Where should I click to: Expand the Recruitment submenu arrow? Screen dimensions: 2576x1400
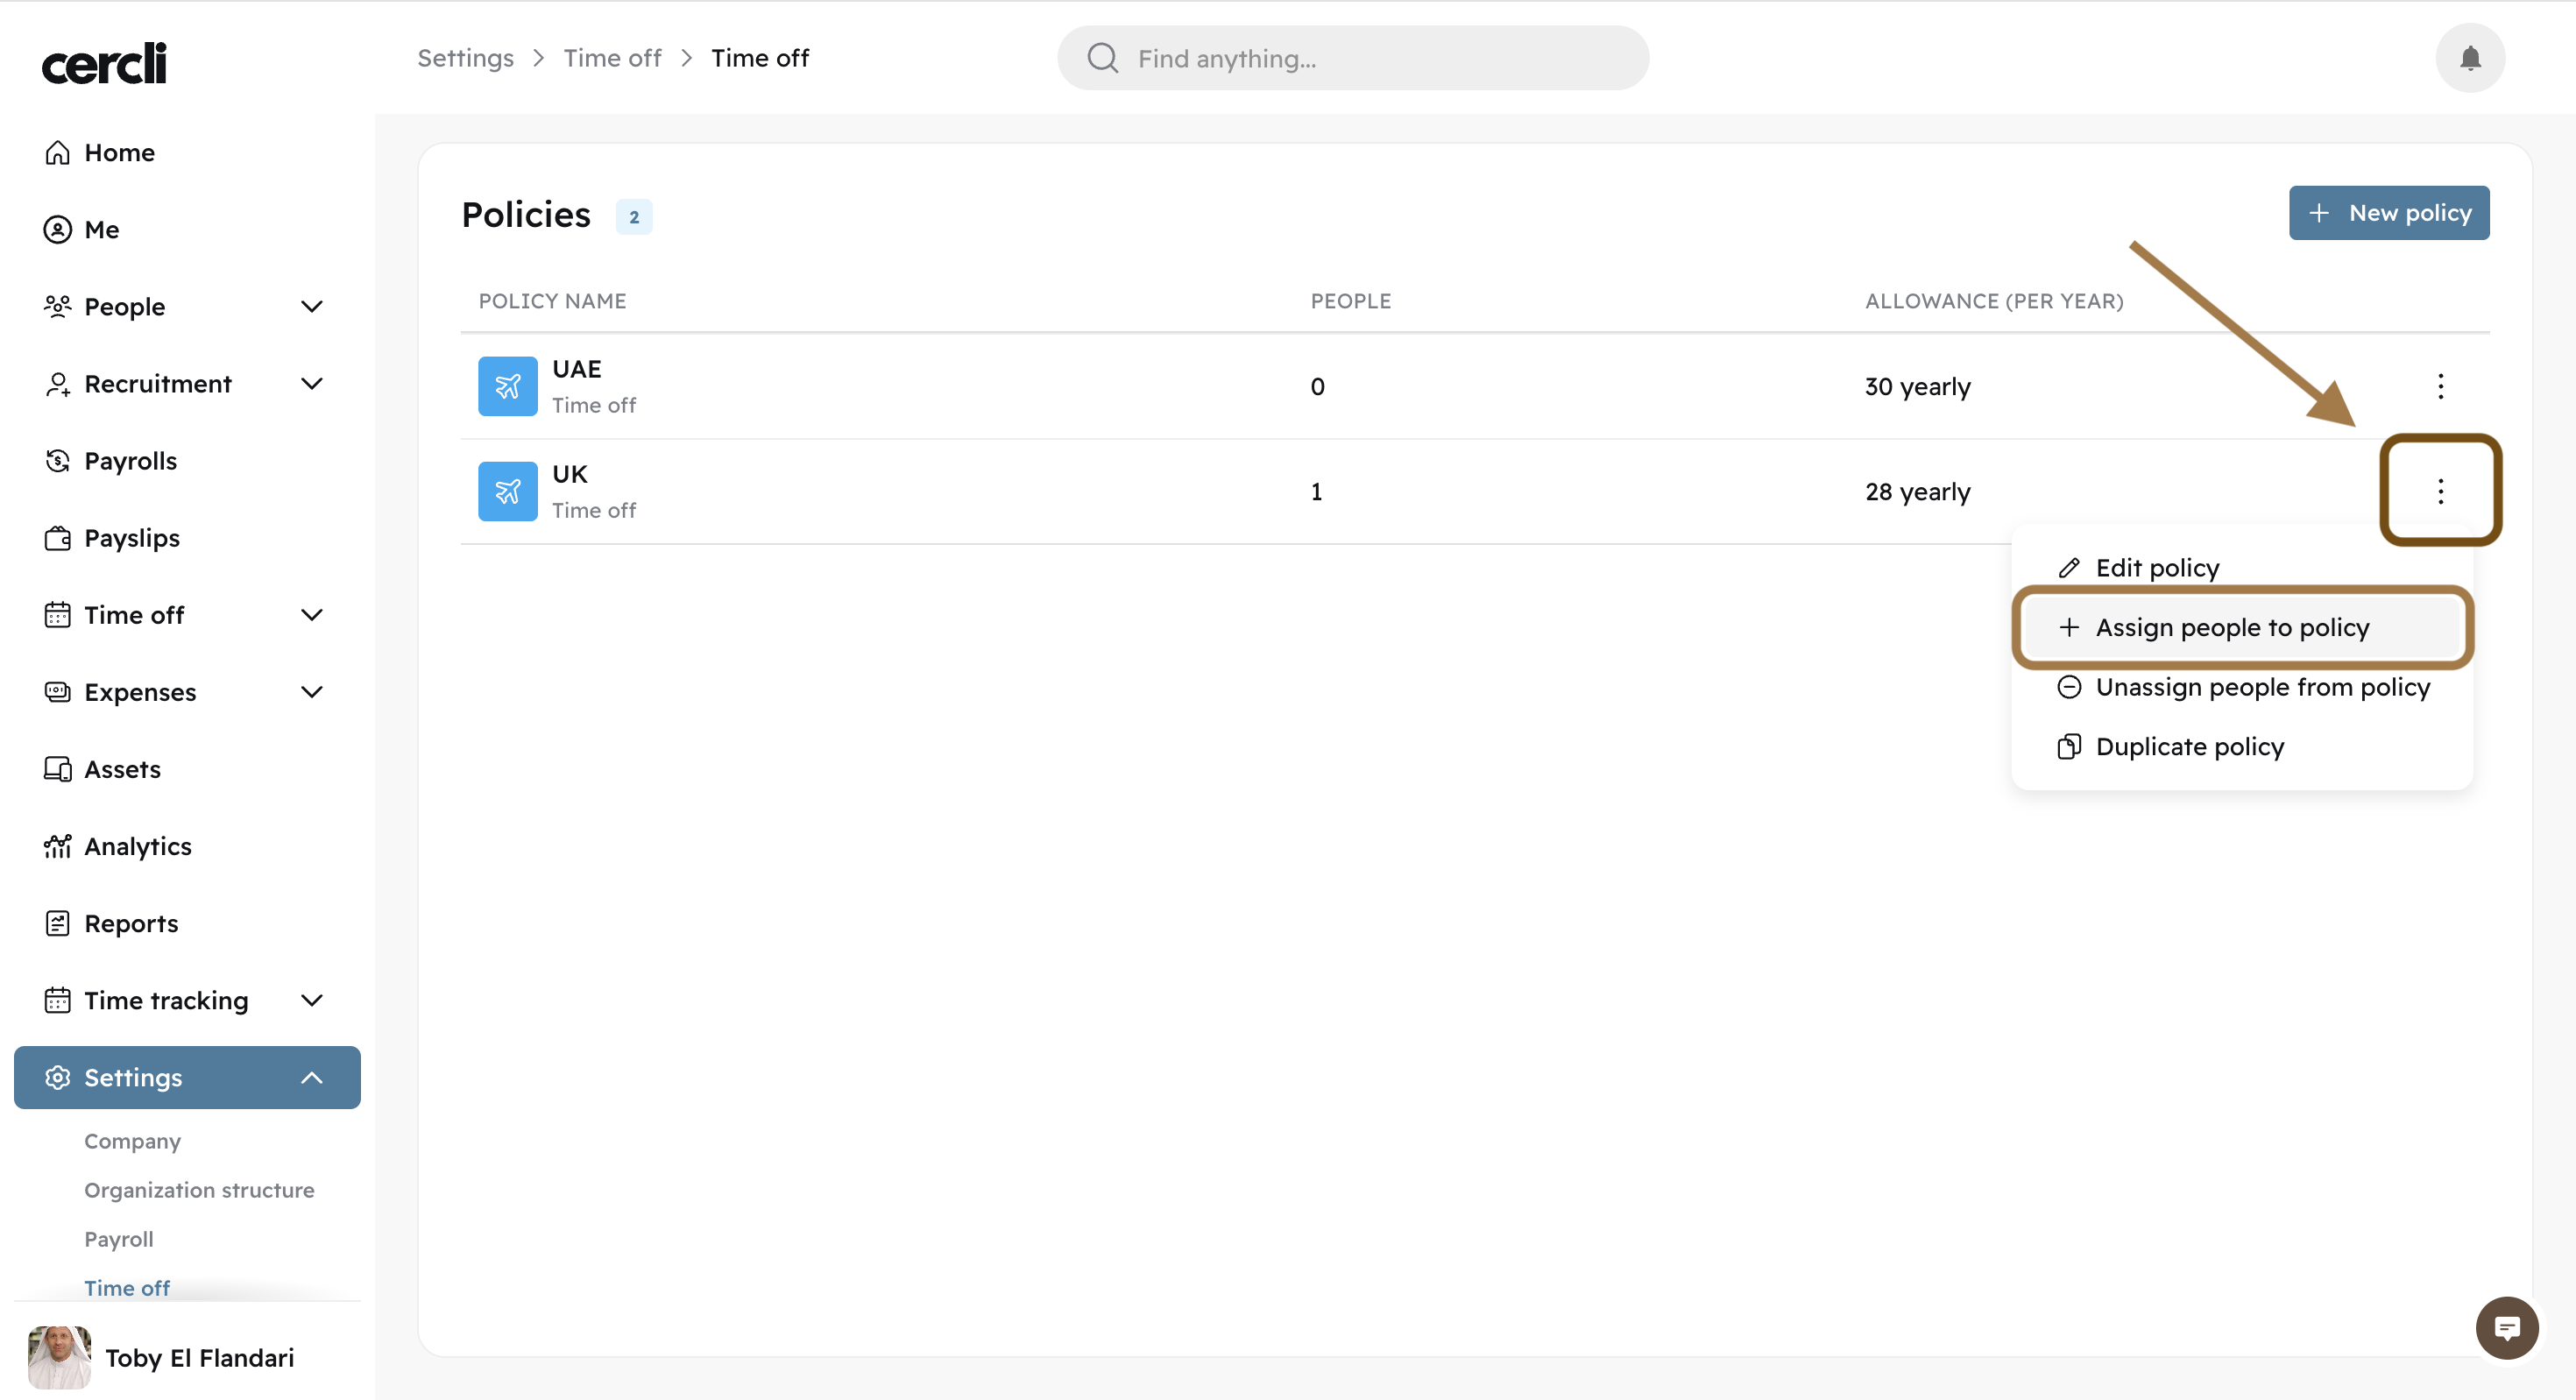[x=312, y=384]
